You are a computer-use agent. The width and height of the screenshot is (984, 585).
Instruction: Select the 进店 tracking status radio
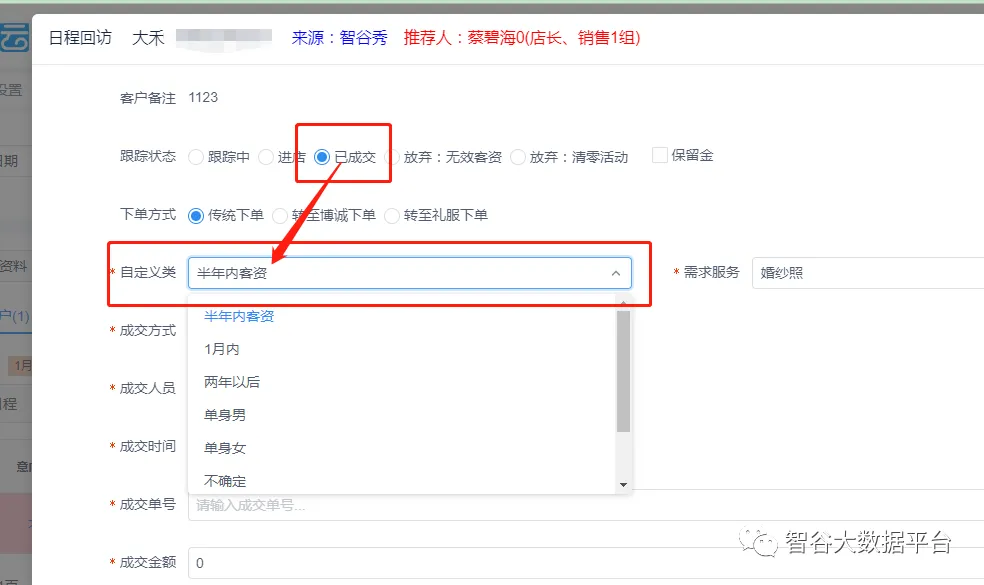coord(266,157)
